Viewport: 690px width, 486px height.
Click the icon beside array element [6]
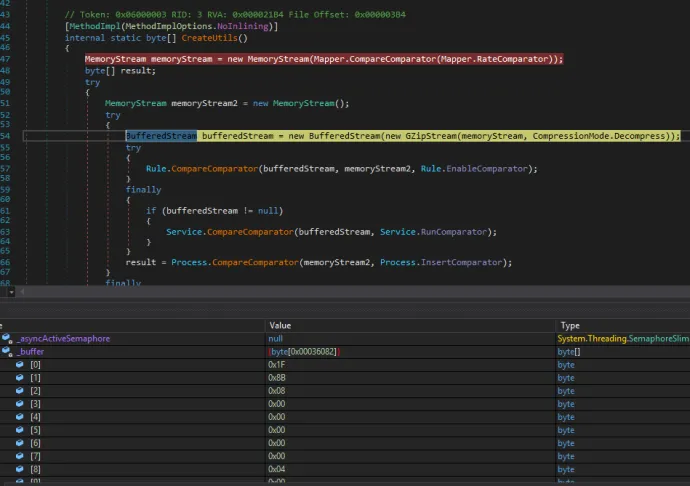pos(20,443)
